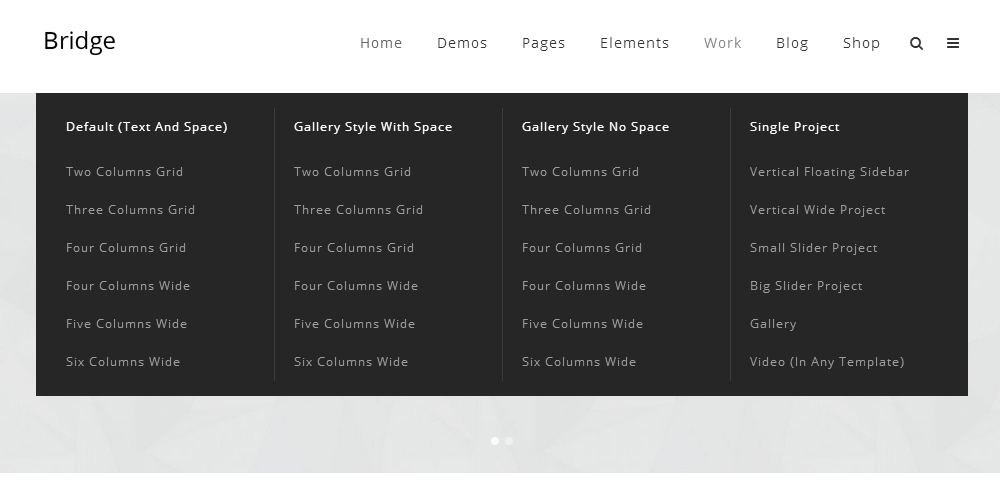Viewport: 1000px width, 500px height.
Task: Open Five Columns Wide under Gallery With Space
Action: point(355,323)
